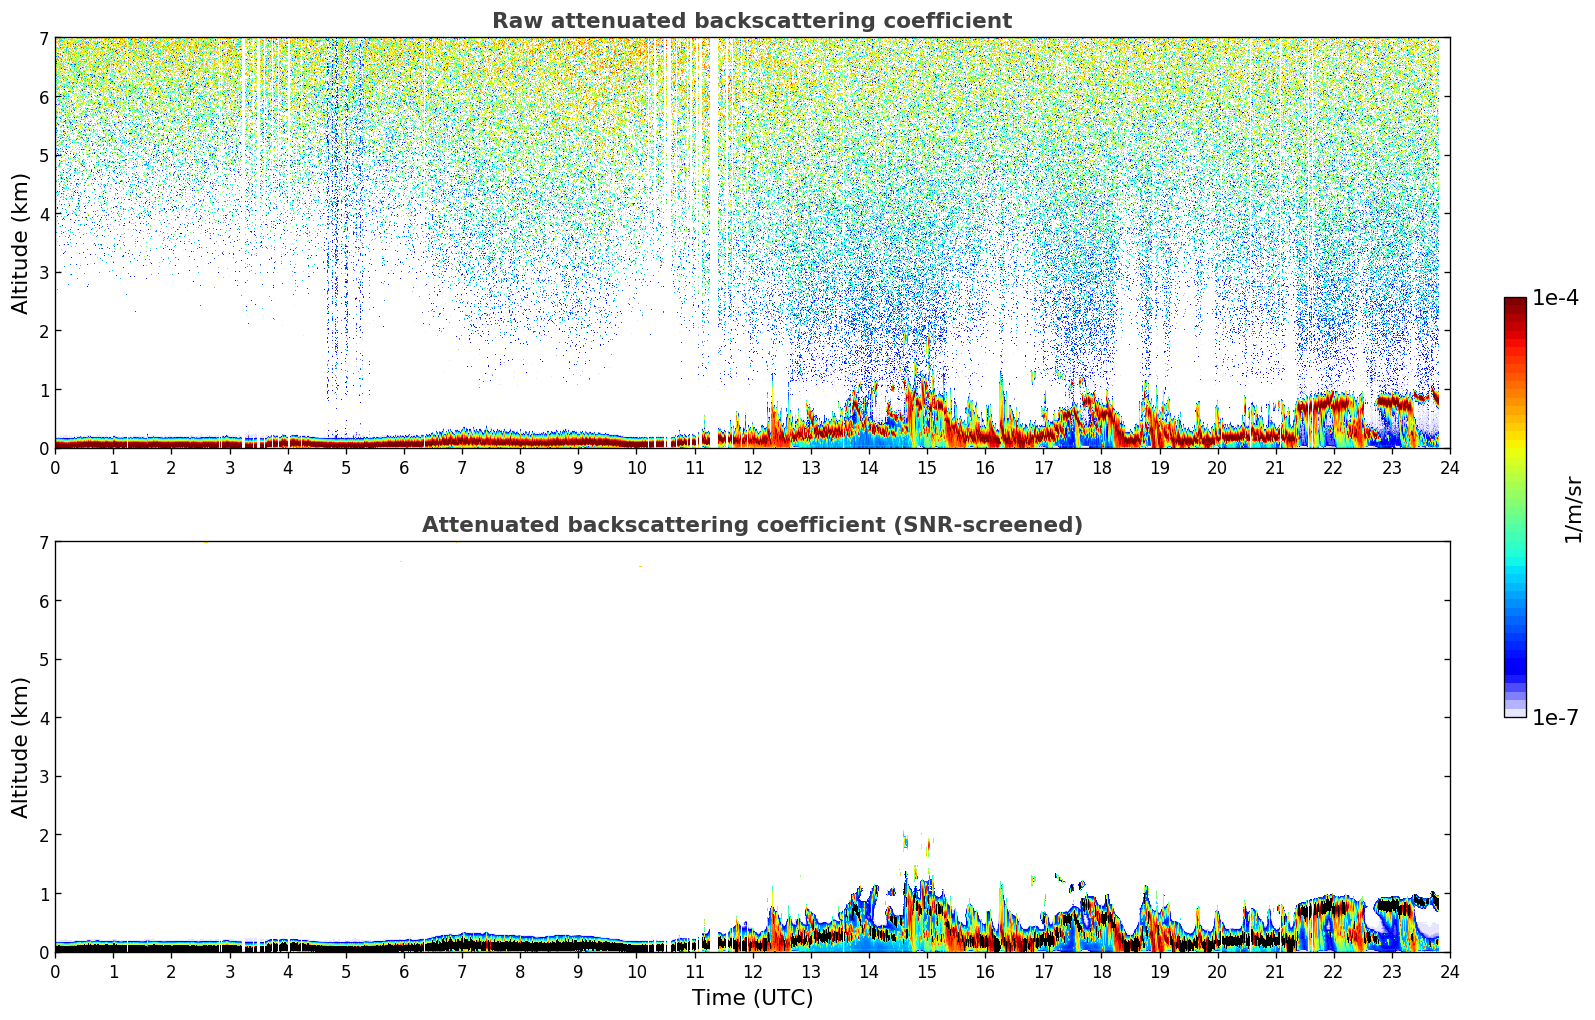The width and height of the screenshot is (1595, 1020).
Task: Click time tick "18" under the SNR-screened plot
Action: 1101,971
